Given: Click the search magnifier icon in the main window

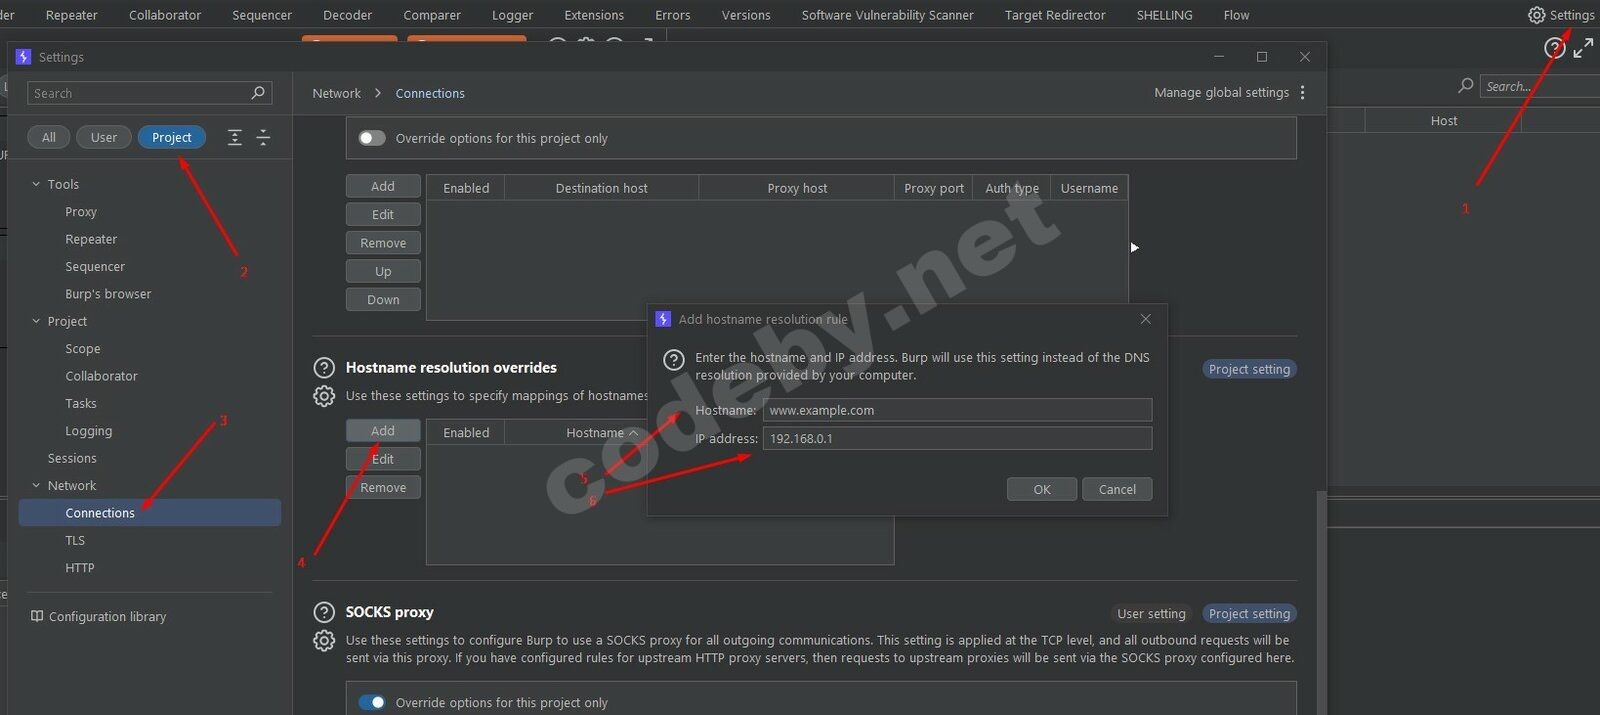Looking at the screenshot, I should click(1466, 86).
